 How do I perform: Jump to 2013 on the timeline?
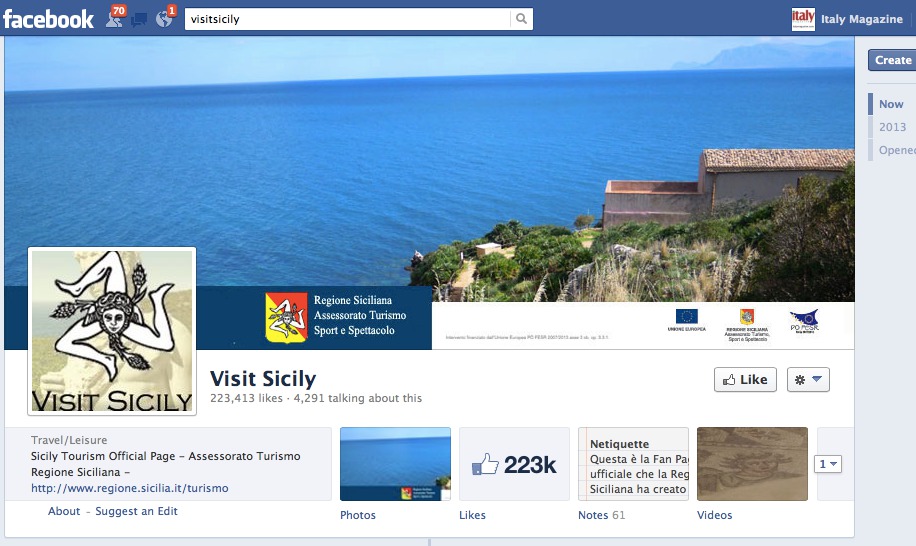[x=892, y=127]
